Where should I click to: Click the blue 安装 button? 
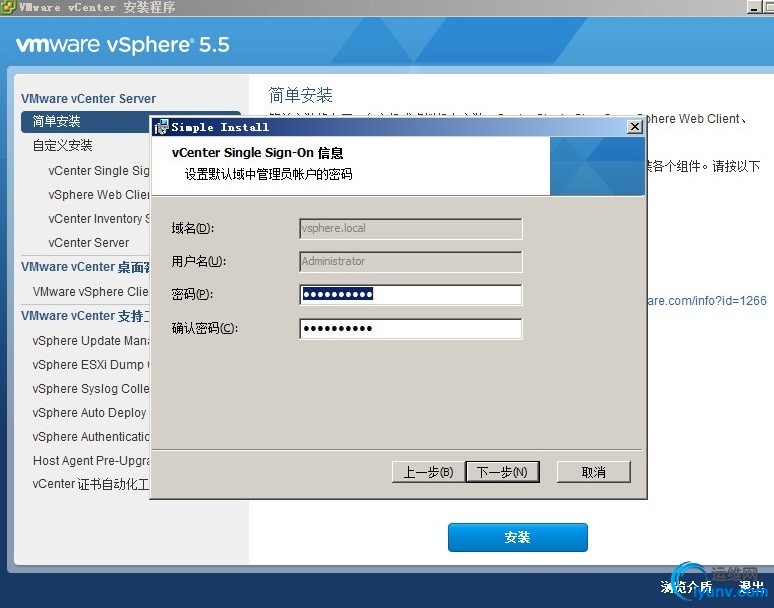[x=517, y=537]
